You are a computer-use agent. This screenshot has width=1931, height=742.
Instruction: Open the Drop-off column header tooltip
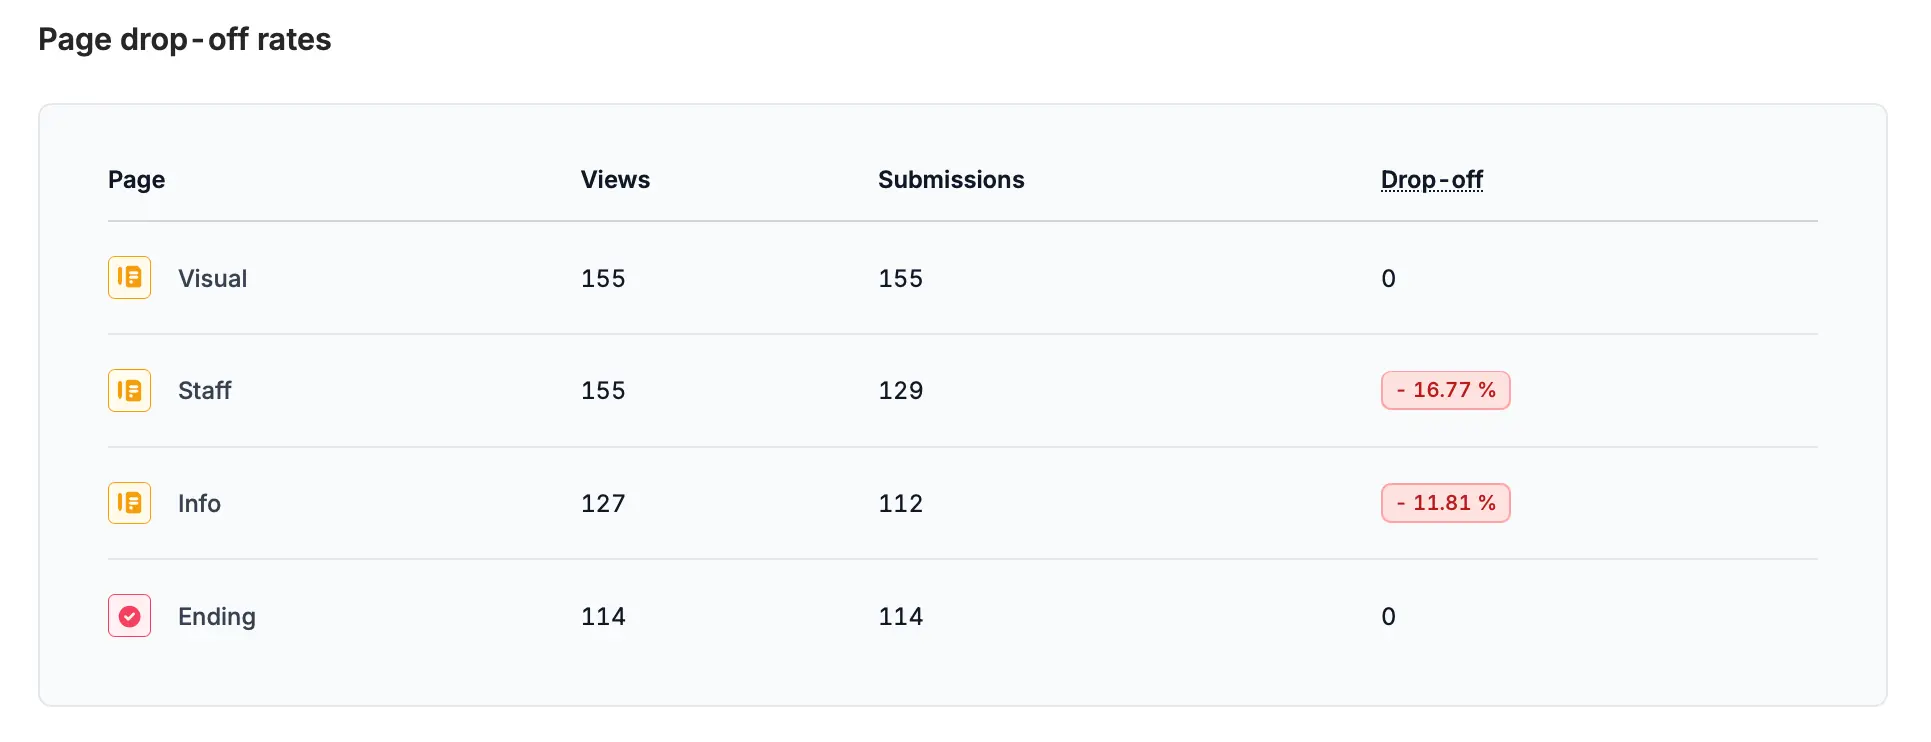(x=1431, y=180)
